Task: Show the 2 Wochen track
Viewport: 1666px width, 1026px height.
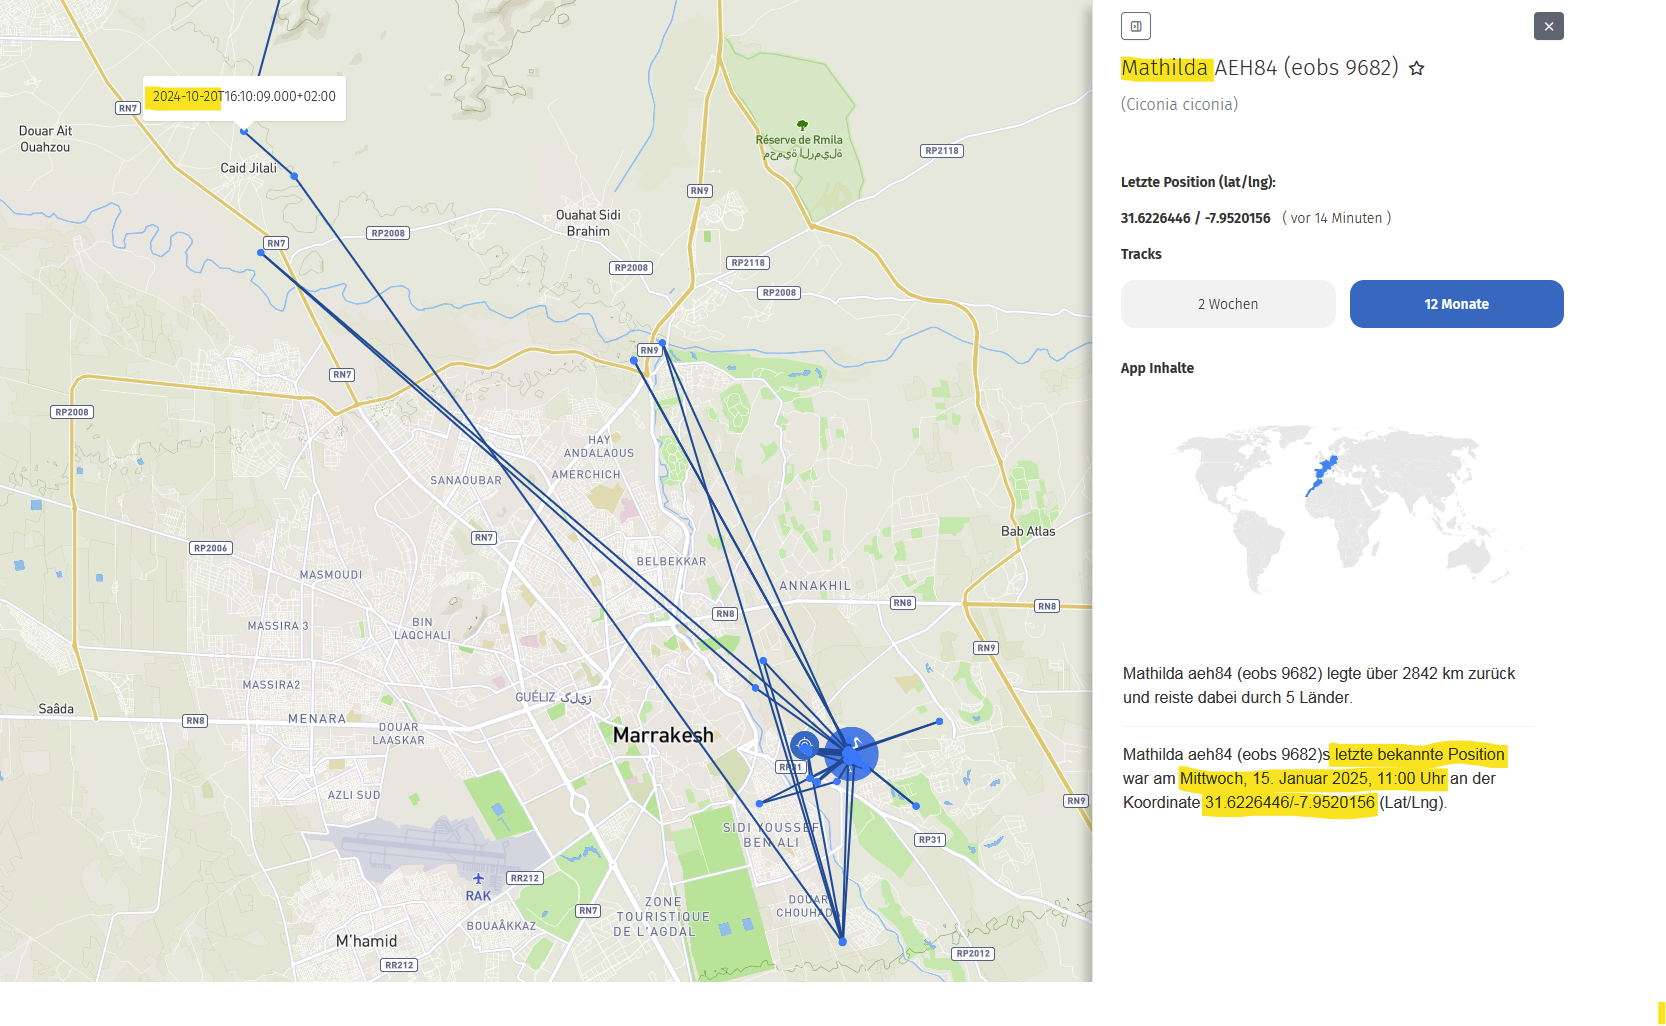Action: click(1228, 304)
